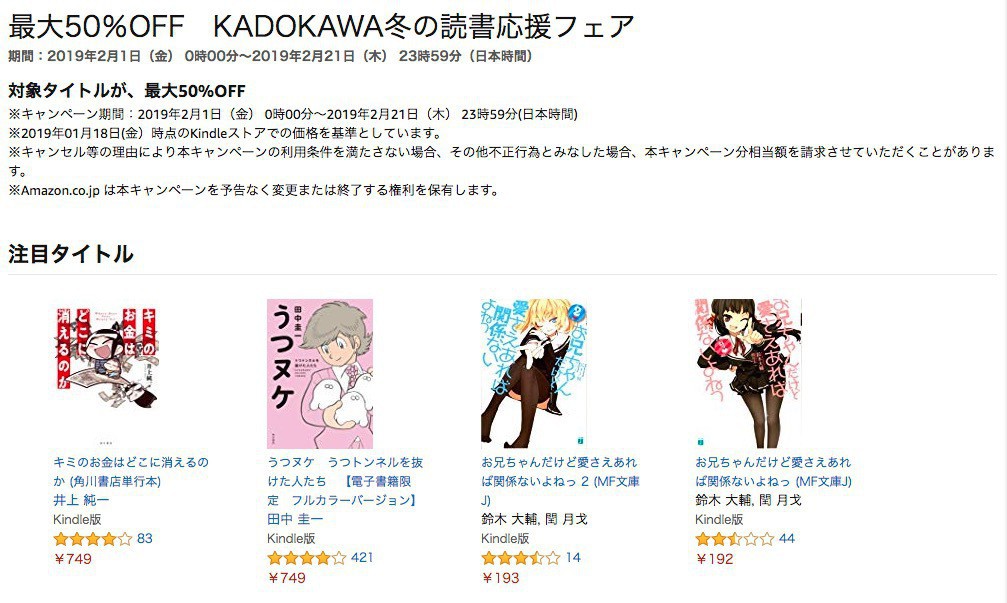Open the うつヌケ pink book cover
Screen dimensions: 1007x603
coord(320,374)
